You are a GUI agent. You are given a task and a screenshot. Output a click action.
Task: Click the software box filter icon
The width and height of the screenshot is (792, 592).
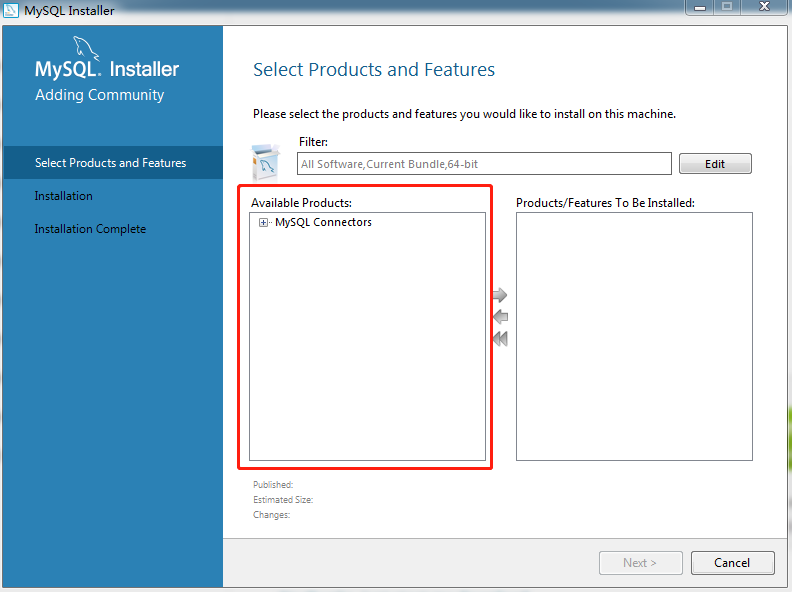pos(265,162)
